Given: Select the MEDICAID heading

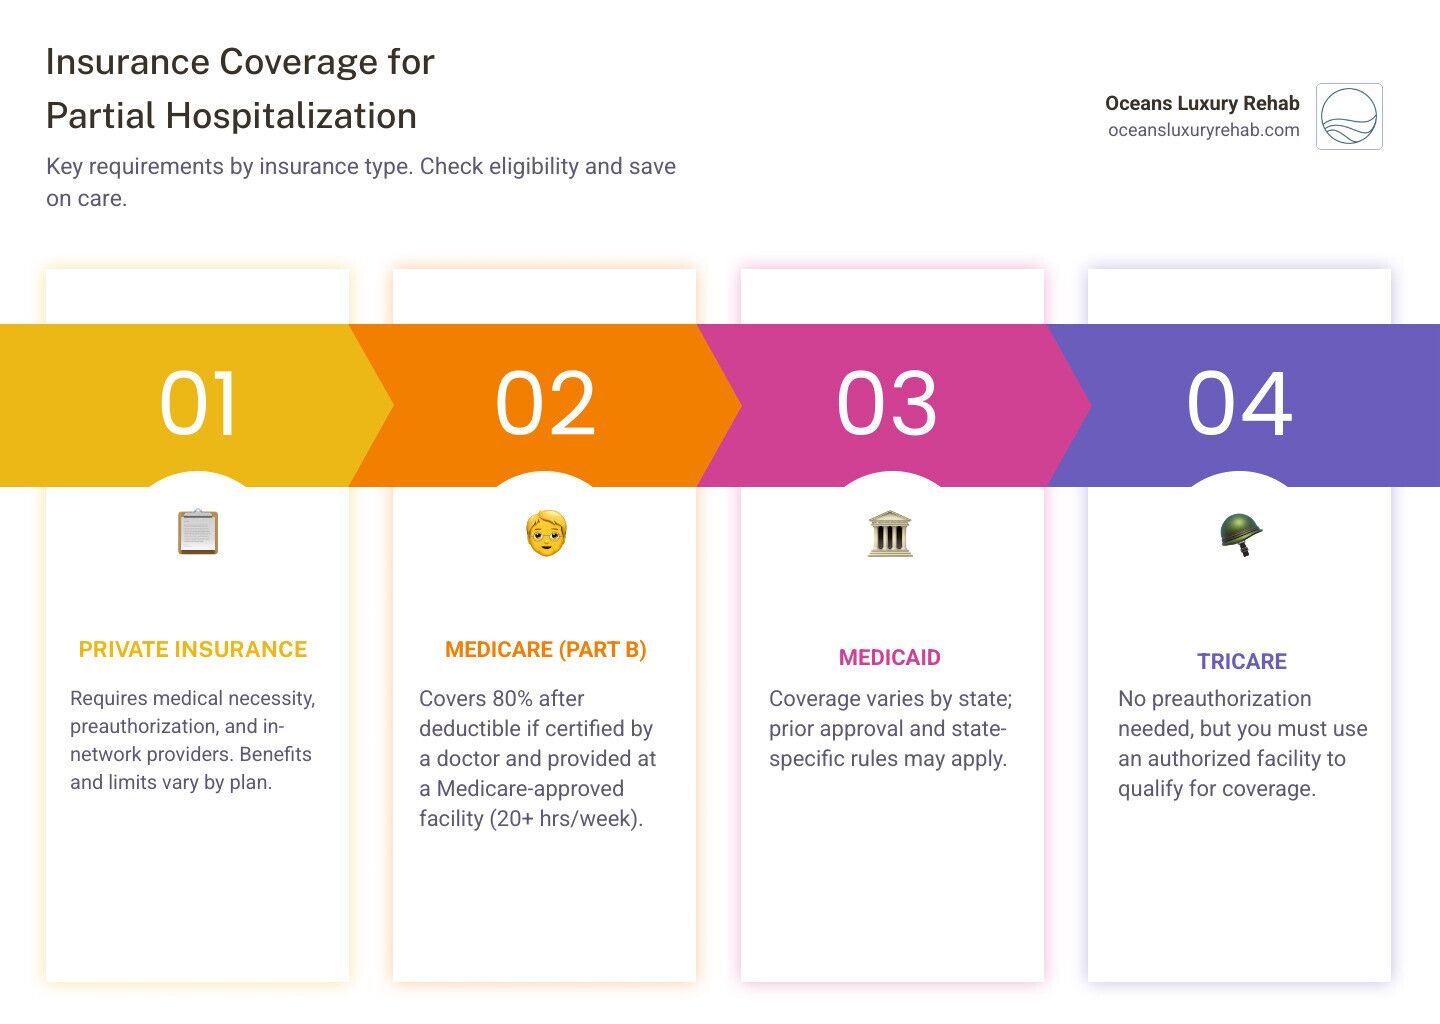Looking at the screenshot, I should [x=889, y=658].
